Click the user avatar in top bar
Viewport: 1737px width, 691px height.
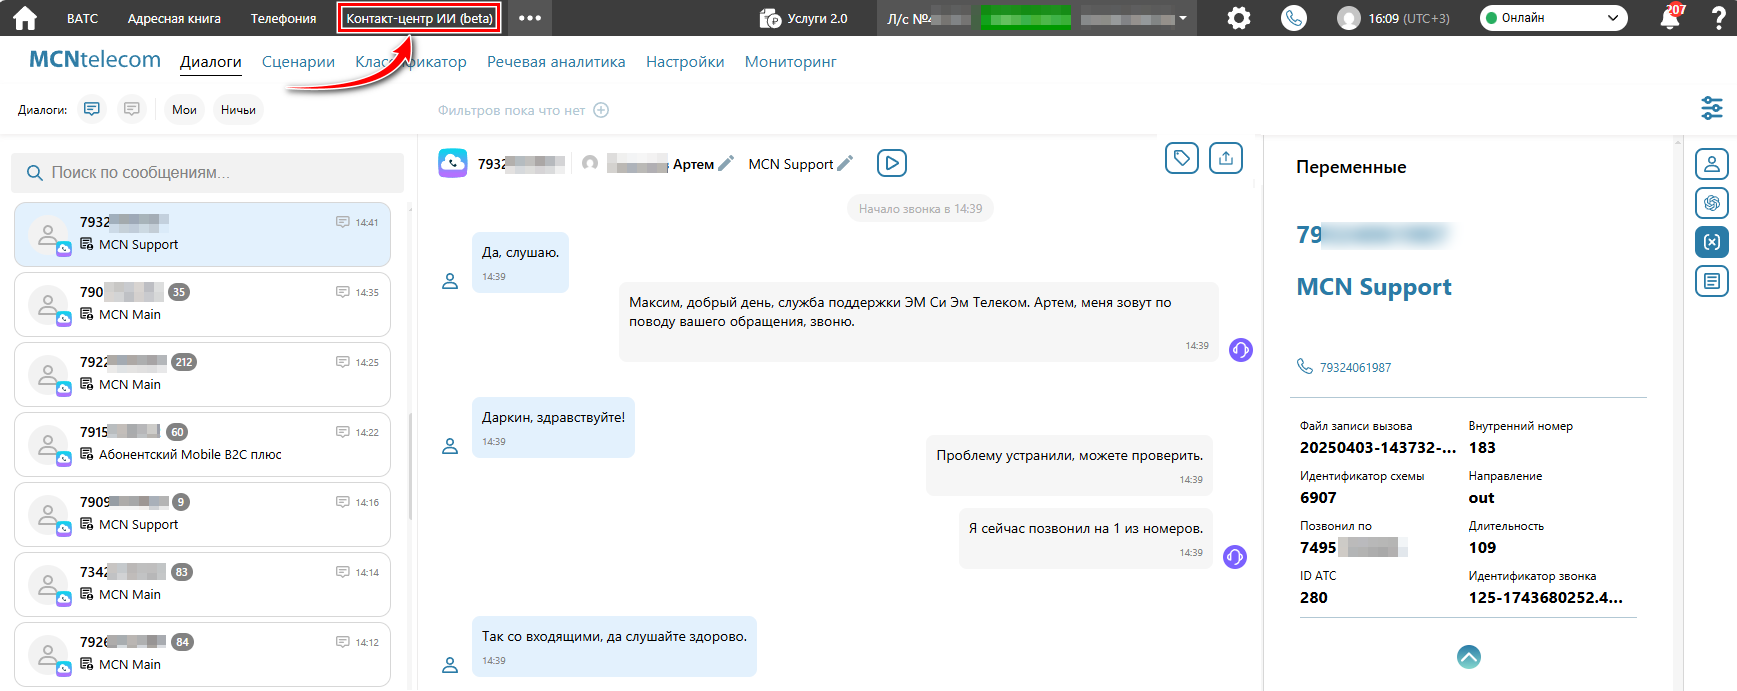pos(1349,18)
